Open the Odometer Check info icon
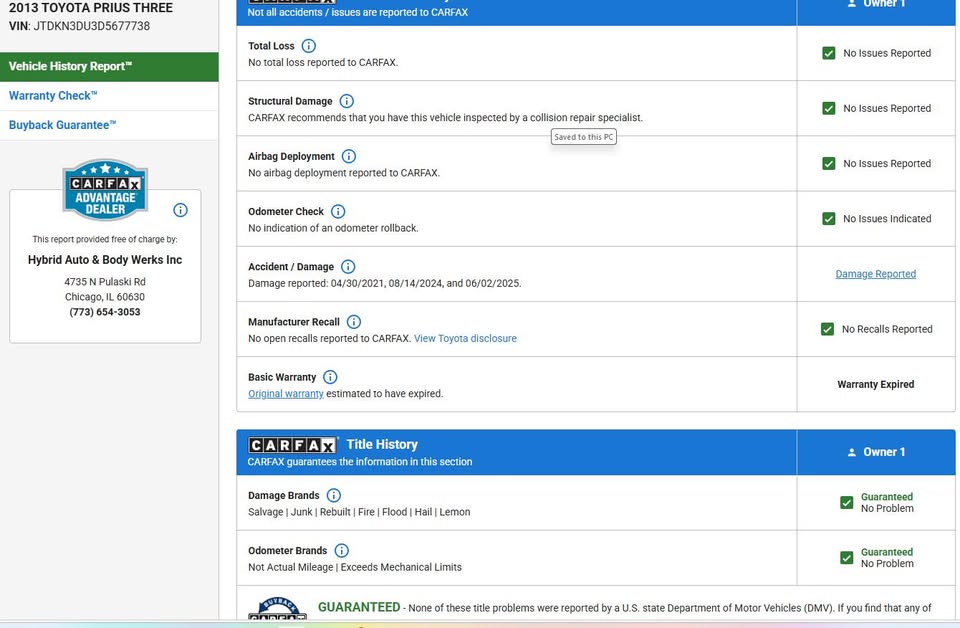This screenshot has width=960, height=628. tap(338, 211)
